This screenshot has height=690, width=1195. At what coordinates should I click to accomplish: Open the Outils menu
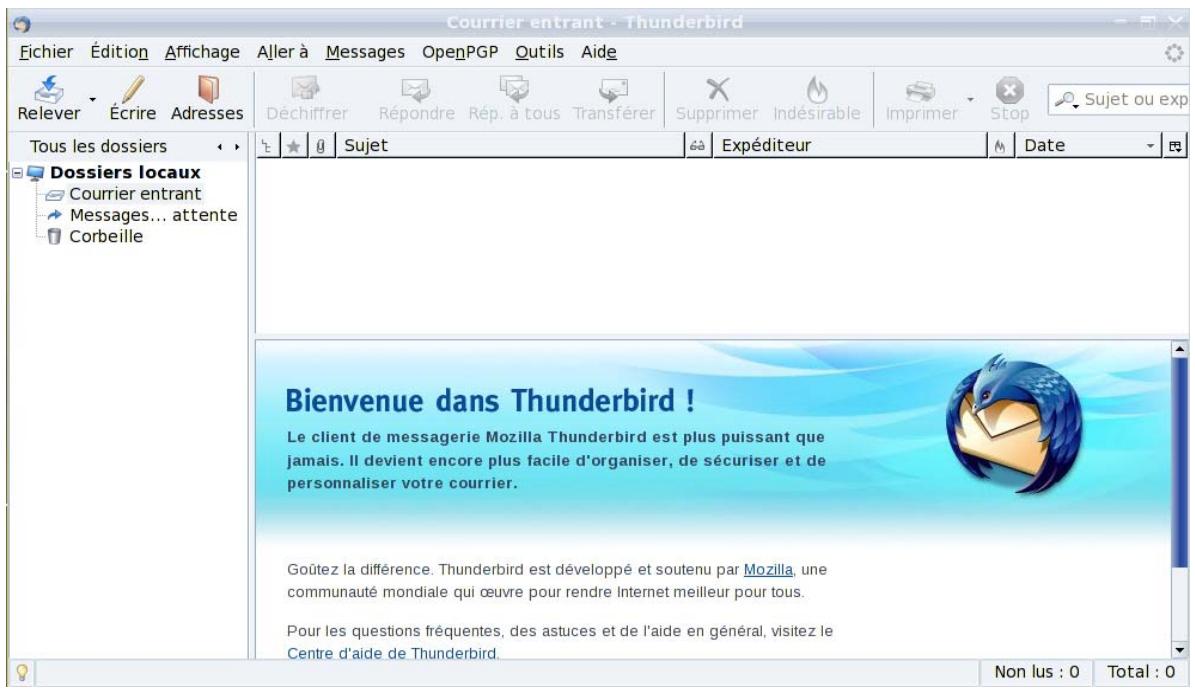(x=539, y=52)
